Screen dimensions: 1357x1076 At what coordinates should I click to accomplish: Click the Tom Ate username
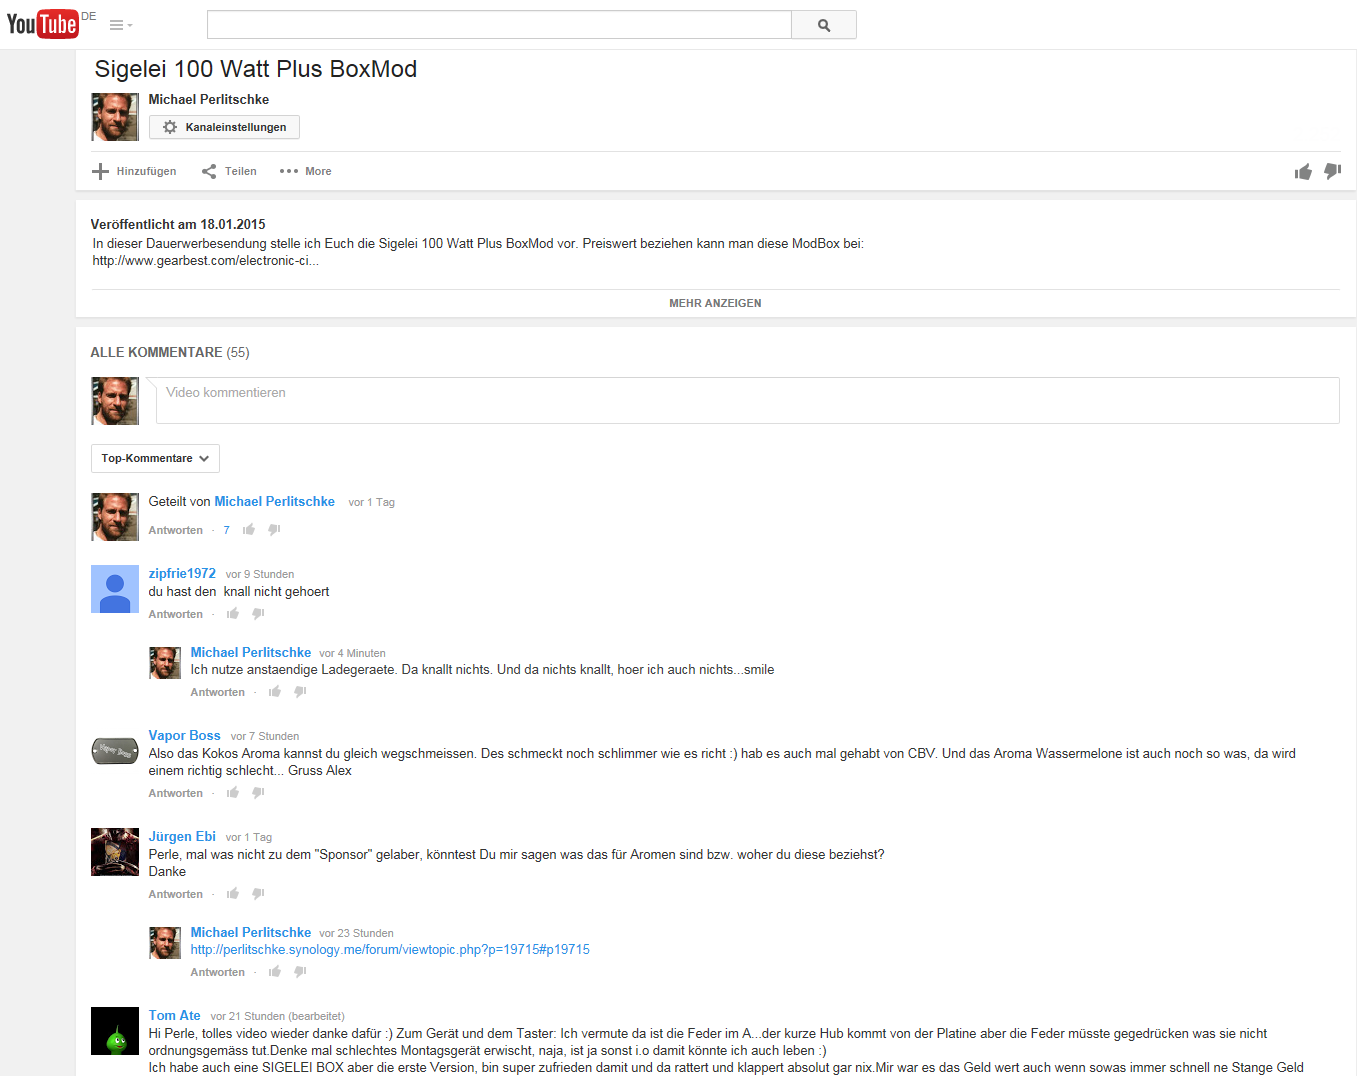coord(174,1015)
